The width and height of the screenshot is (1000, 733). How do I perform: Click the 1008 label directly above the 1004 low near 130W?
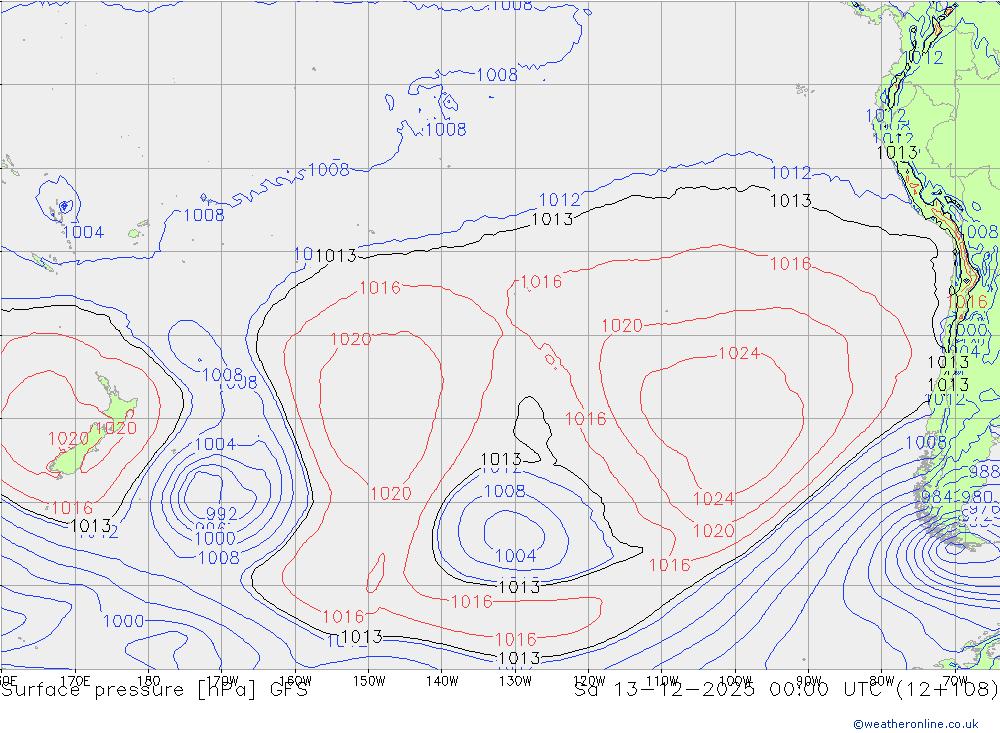[504, 491]
